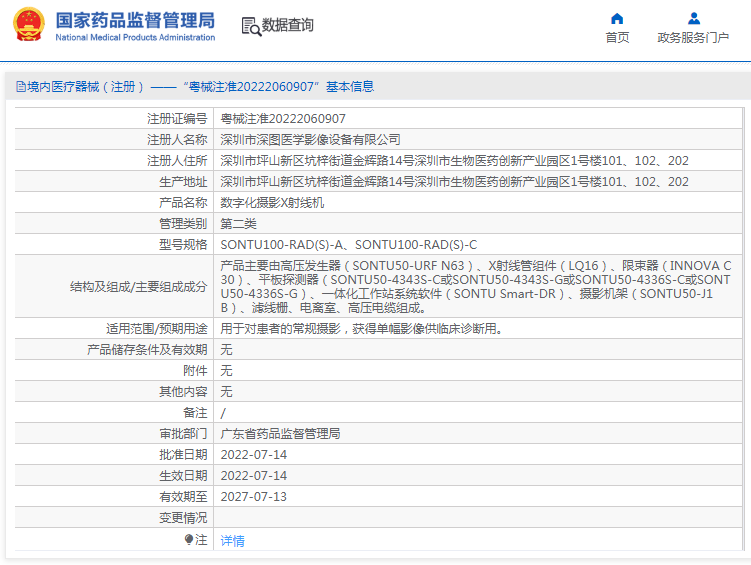This screenshot has height=565, width=751.
Task: Click expiry date 2027-07-13
Action: click(253, 497)
